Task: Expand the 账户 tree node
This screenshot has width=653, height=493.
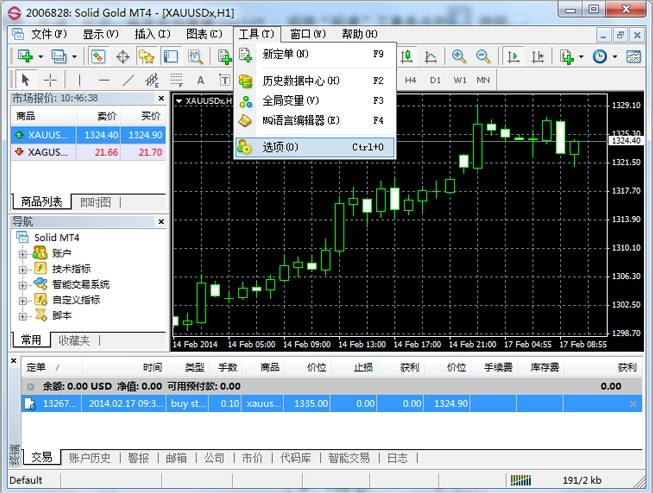Action: (23, 254)
